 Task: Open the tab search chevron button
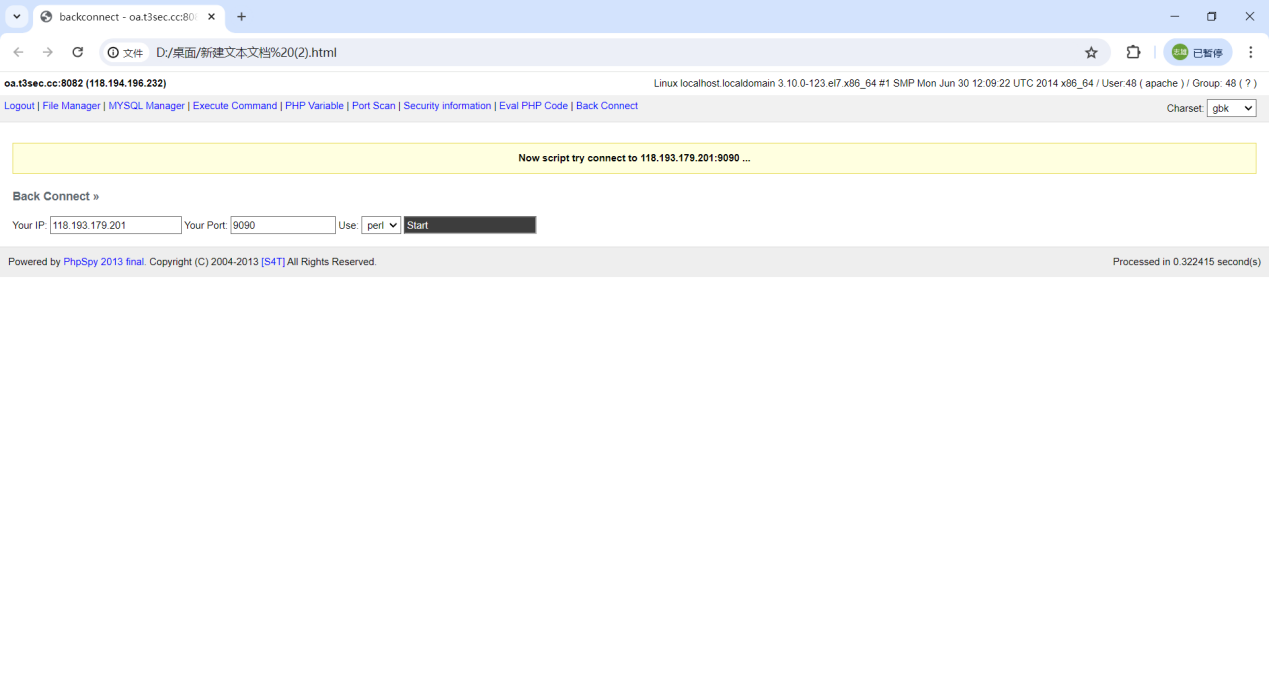coord(17,17)
